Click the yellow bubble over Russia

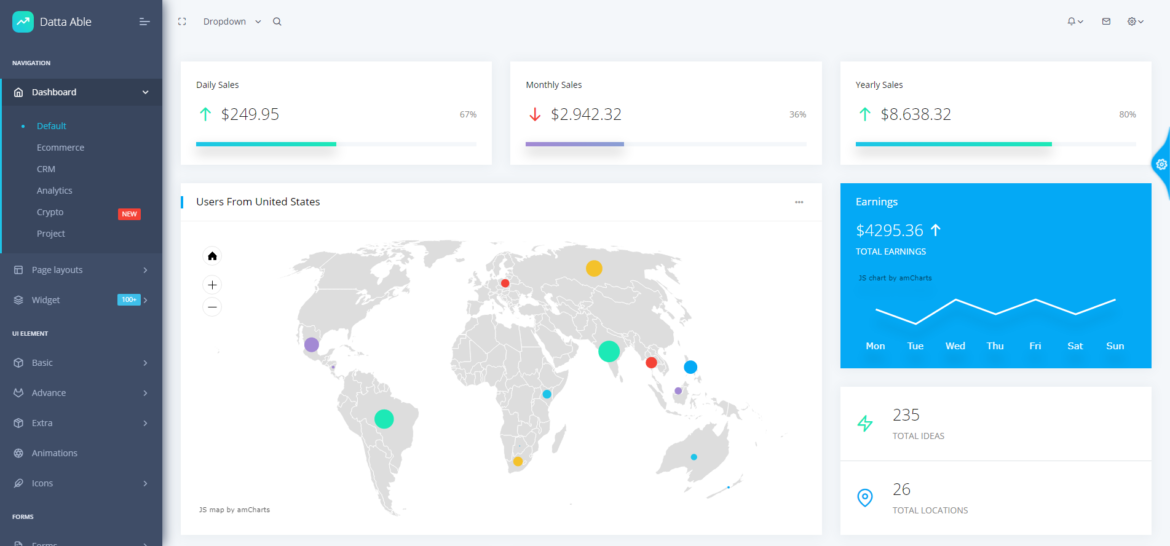pyautogui.click(x=594, y=269)
